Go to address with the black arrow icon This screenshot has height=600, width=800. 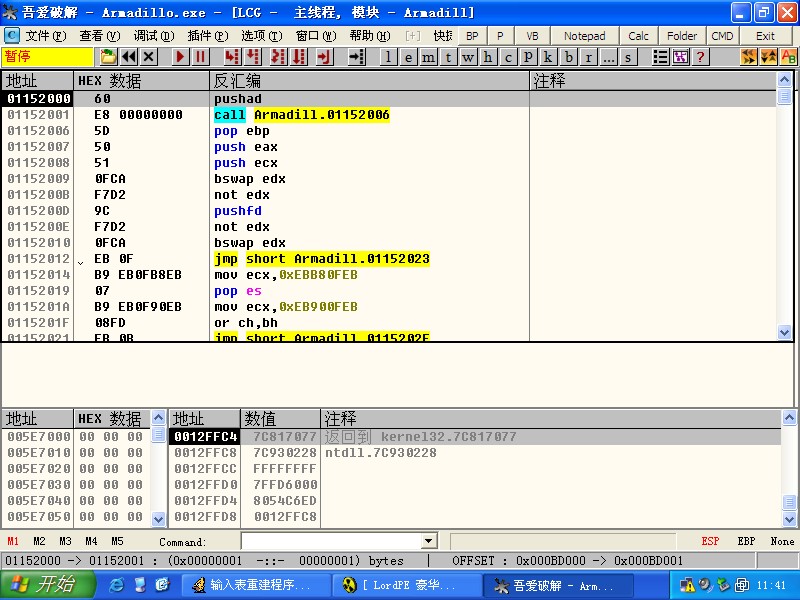click(x=357, y=57)
